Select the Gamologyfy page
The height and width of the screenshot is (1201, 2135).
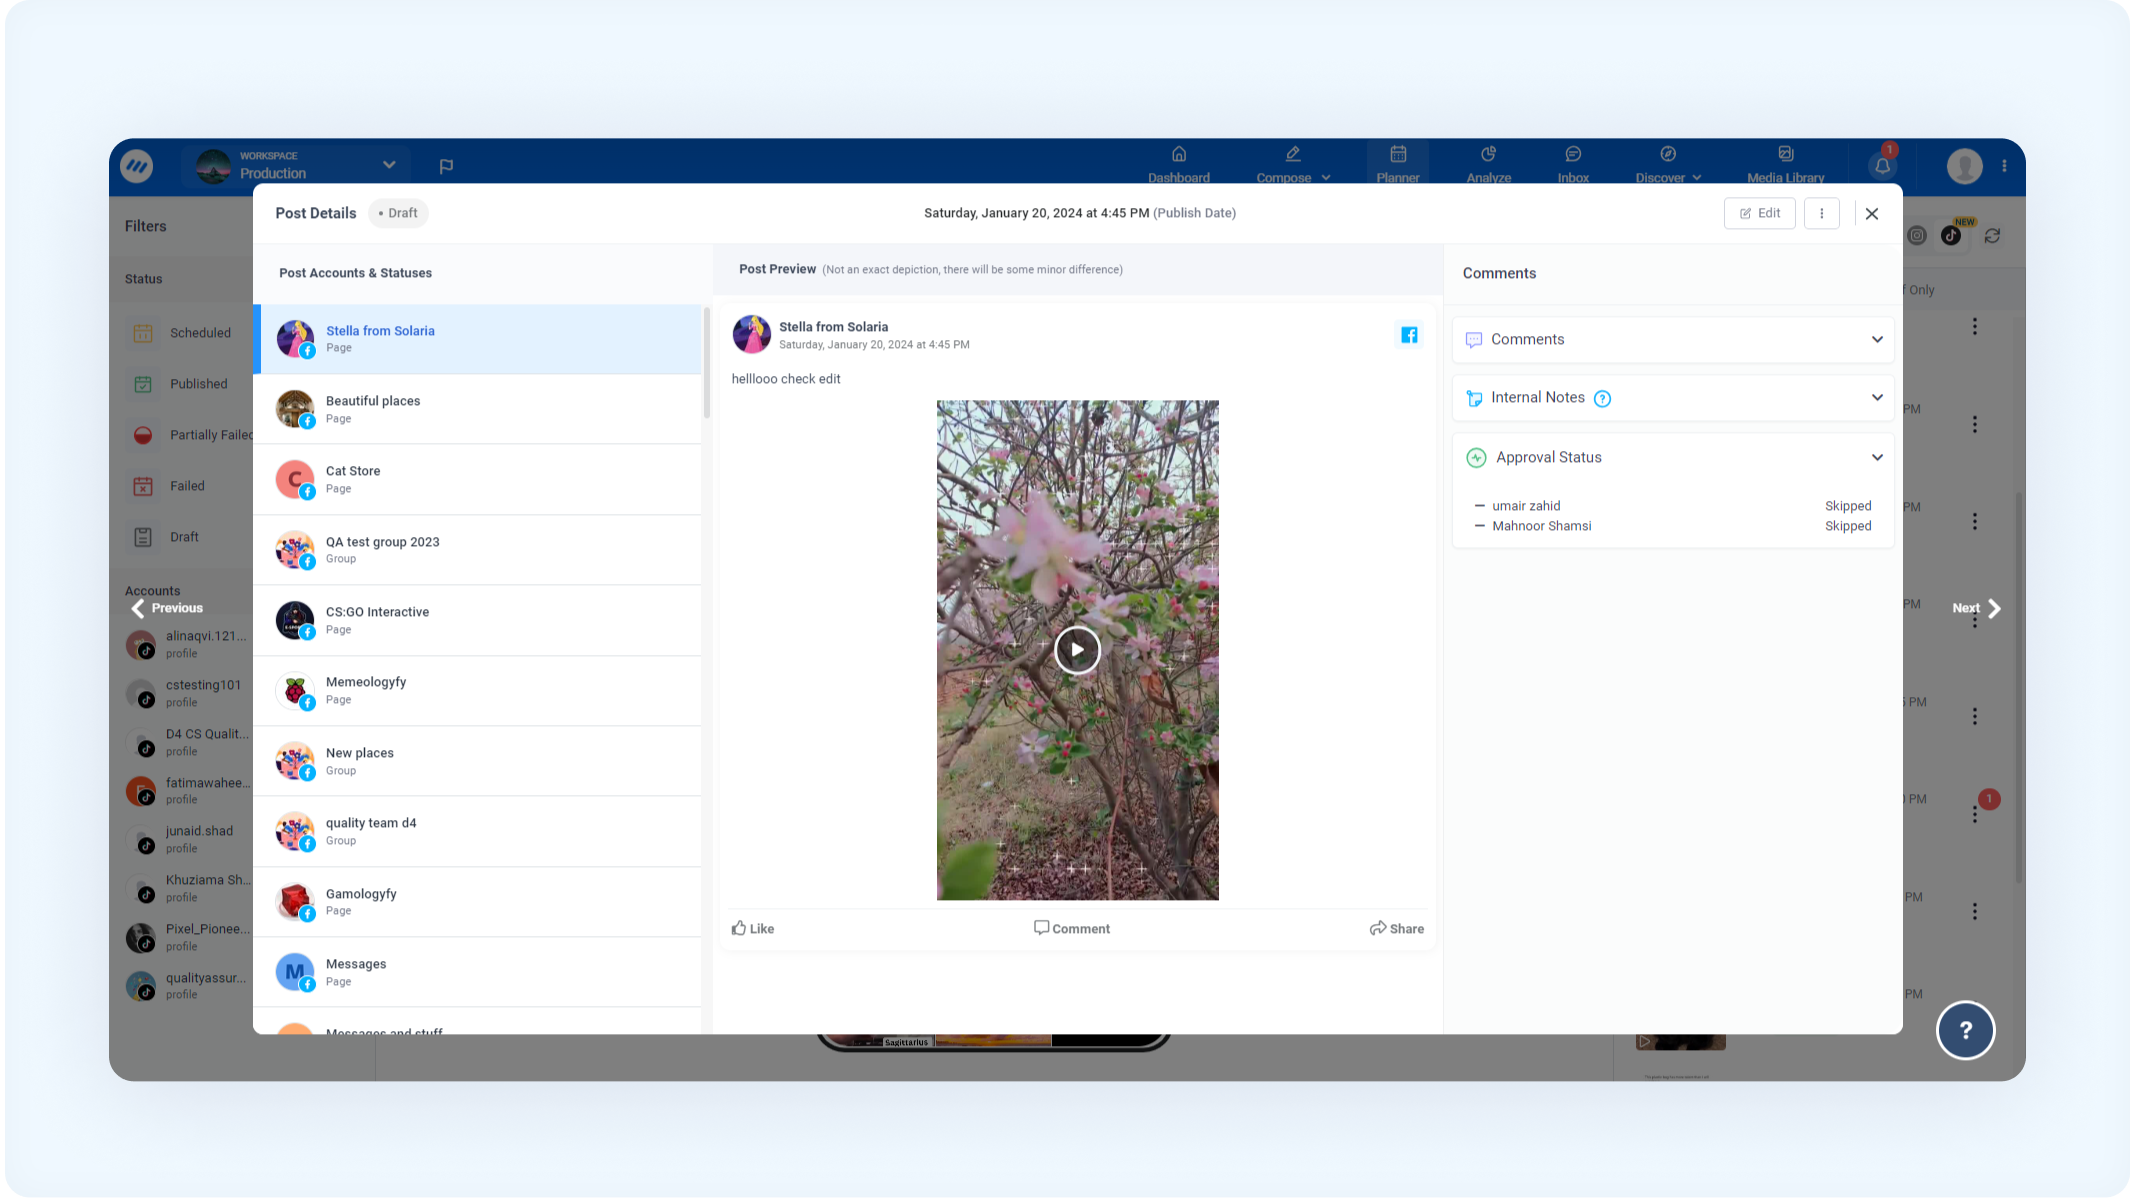click(479, 902)
